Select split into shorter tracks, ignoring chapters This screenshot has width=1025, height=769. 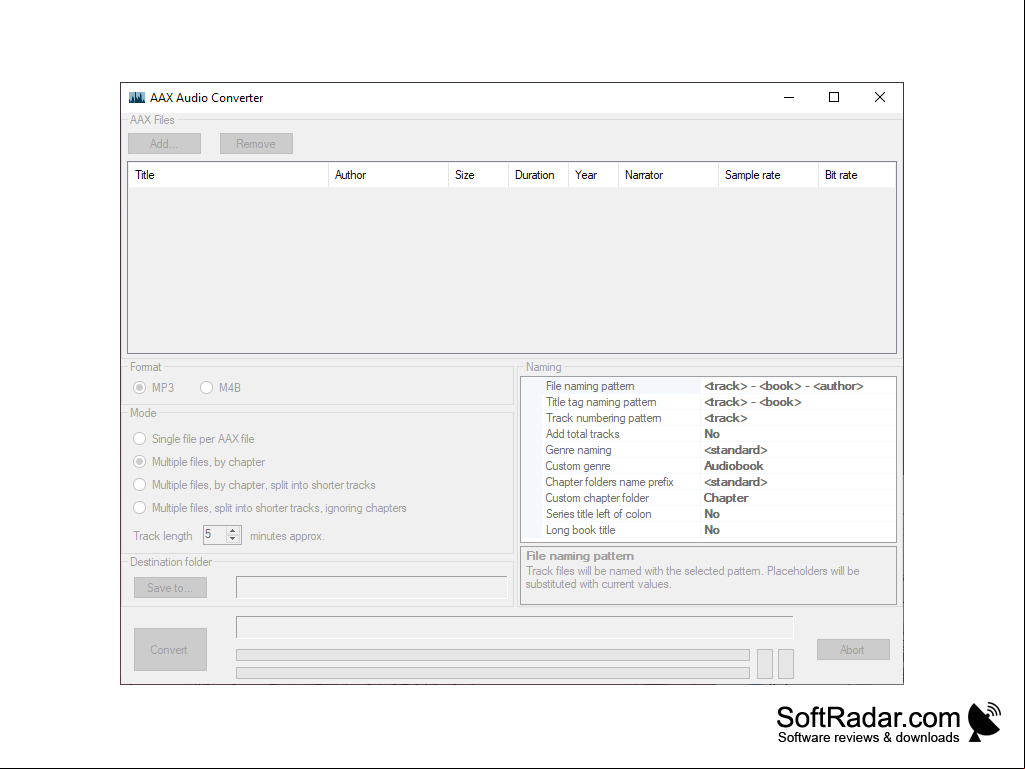pyautogui.click(x=139, y=508)
